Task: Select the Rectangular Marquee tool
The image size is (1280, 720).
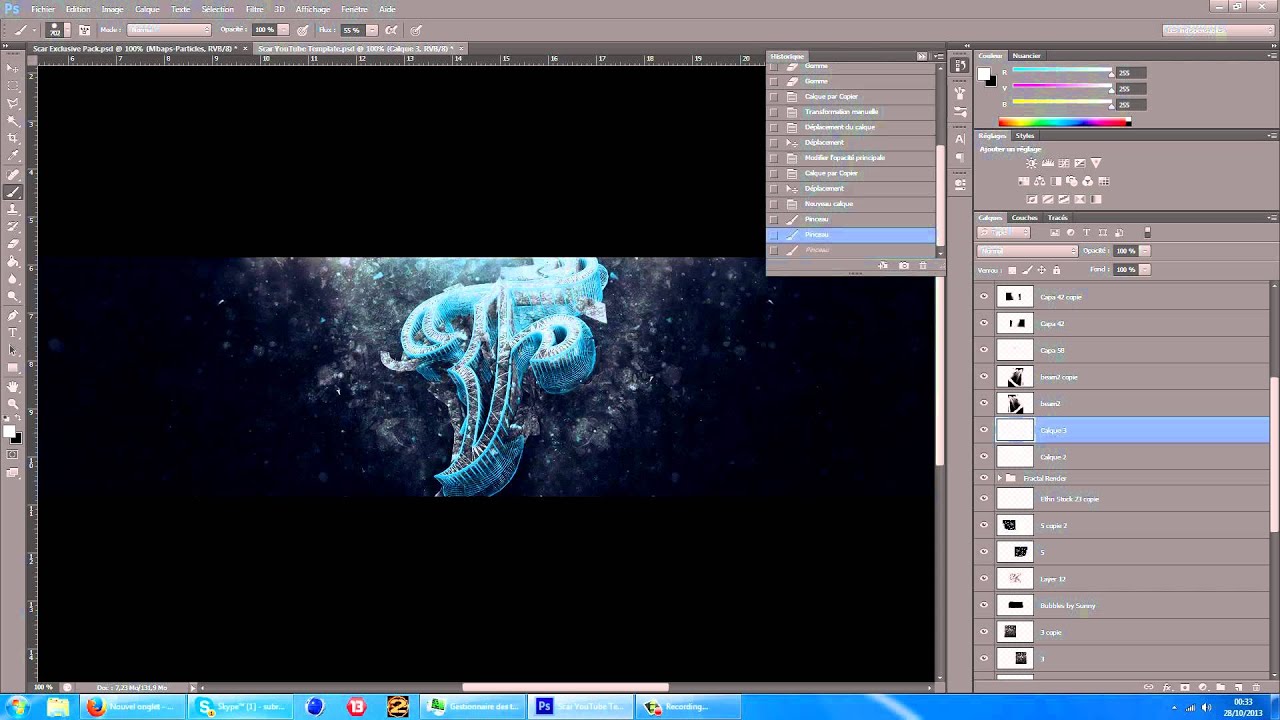Action: [x=13, y=85]
